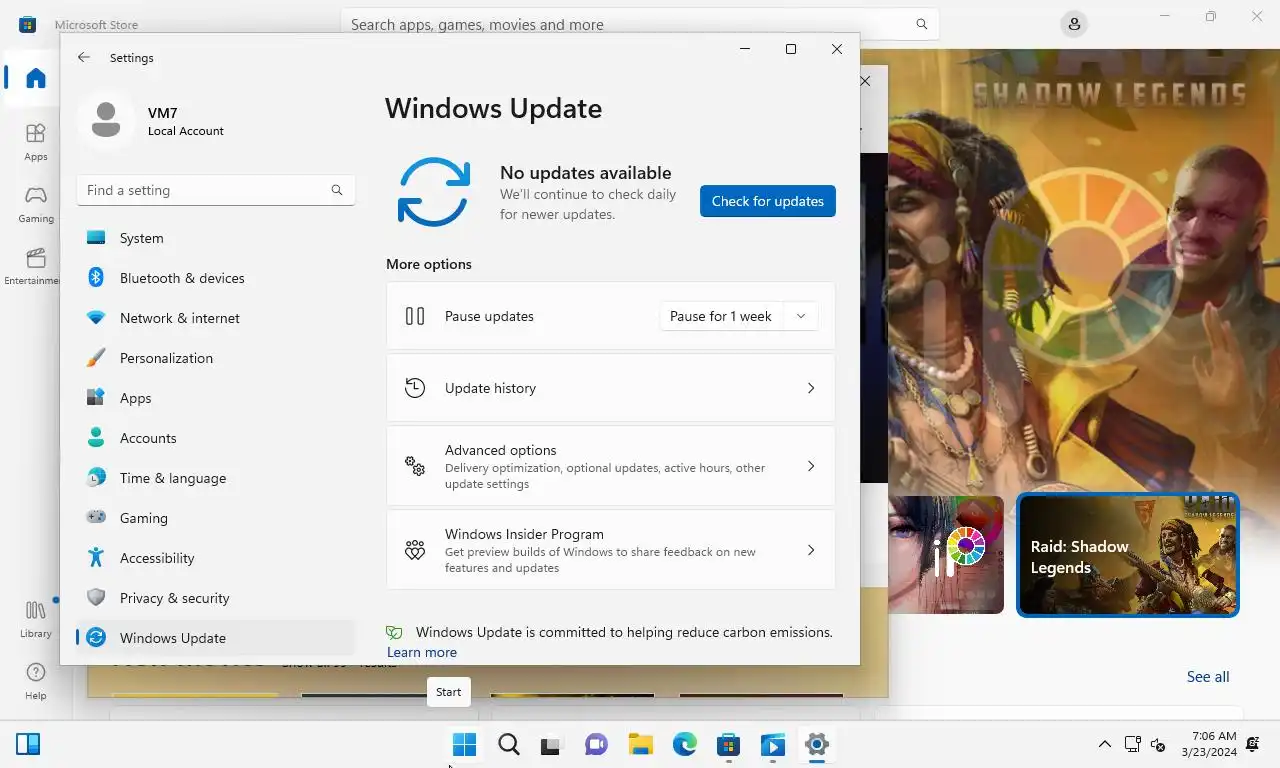Screen dimensions: 1280x768
Task: Open the VM7 Local Account profile
Action: coord(151,121)
